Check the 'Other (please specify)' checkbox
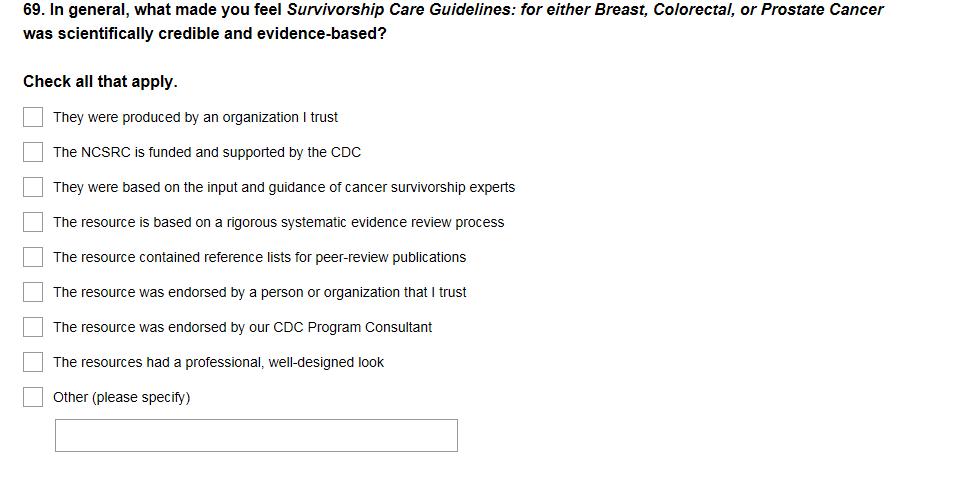This screenshot has height=478, width=953. pos(34,398)
